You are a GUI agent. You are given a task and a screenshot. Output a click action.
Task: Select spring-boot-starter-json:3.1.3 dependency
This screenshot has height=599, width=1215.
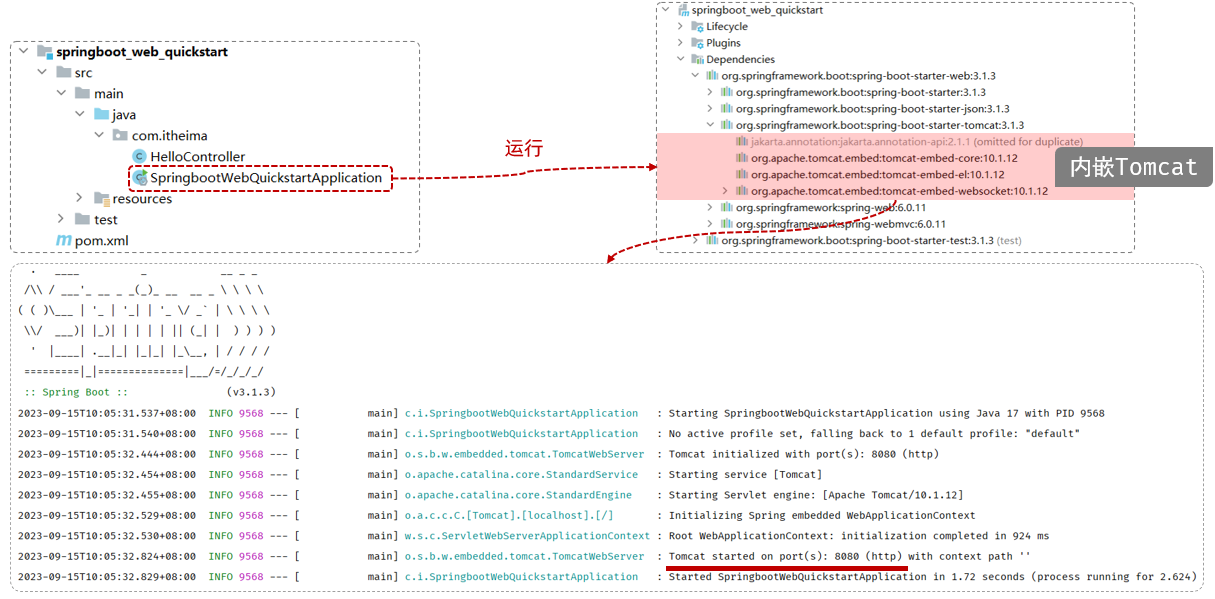(872, 109)
